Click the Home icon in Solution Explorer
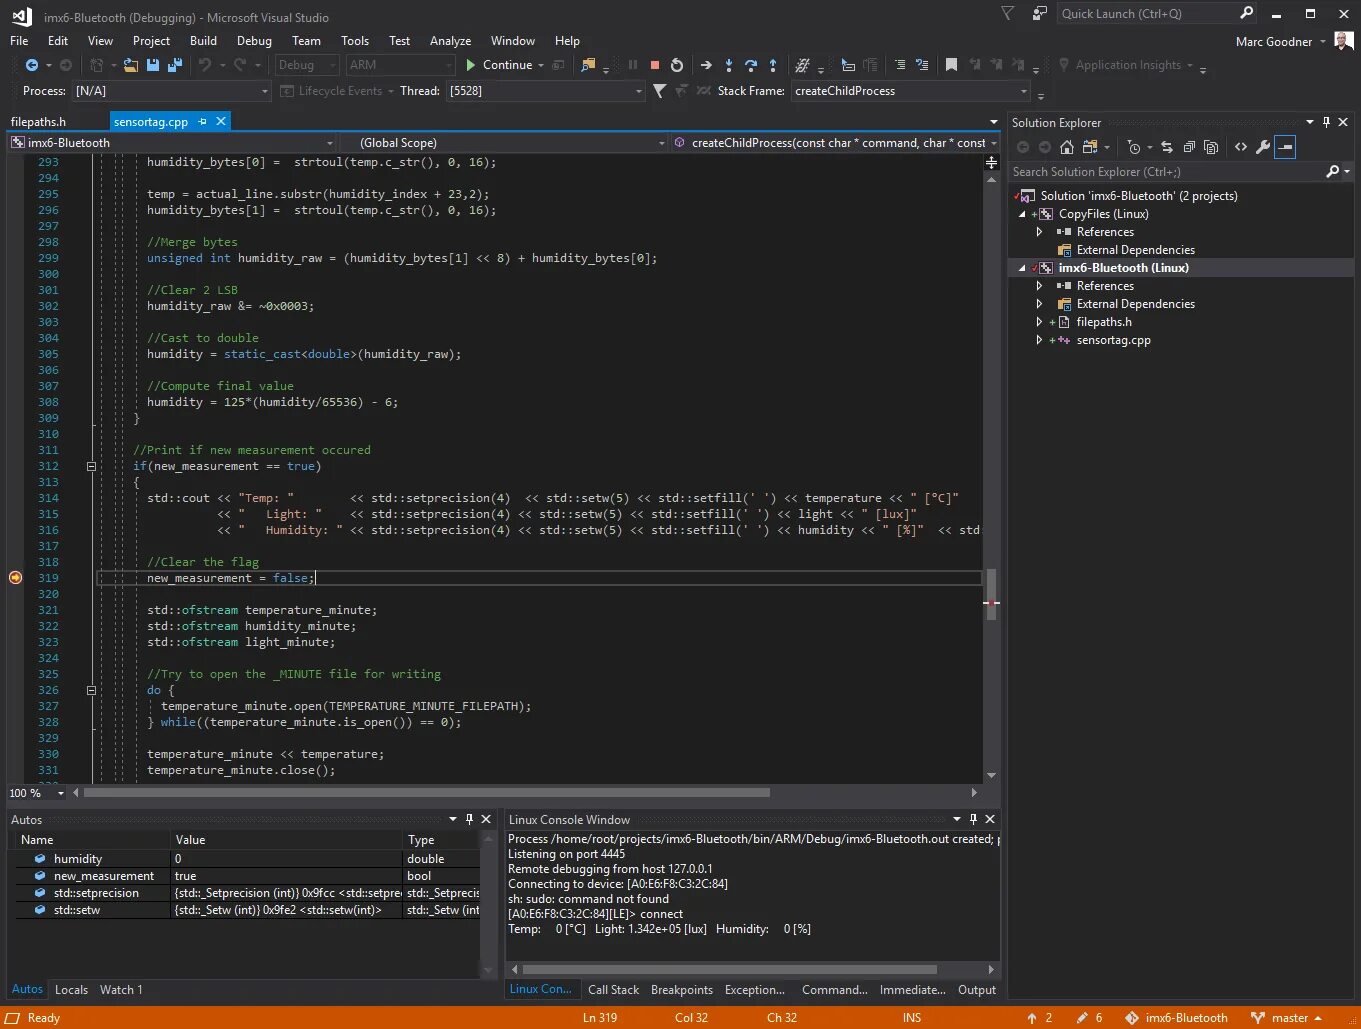Screen dimensions: 1361x1029 click(1067, 147)
